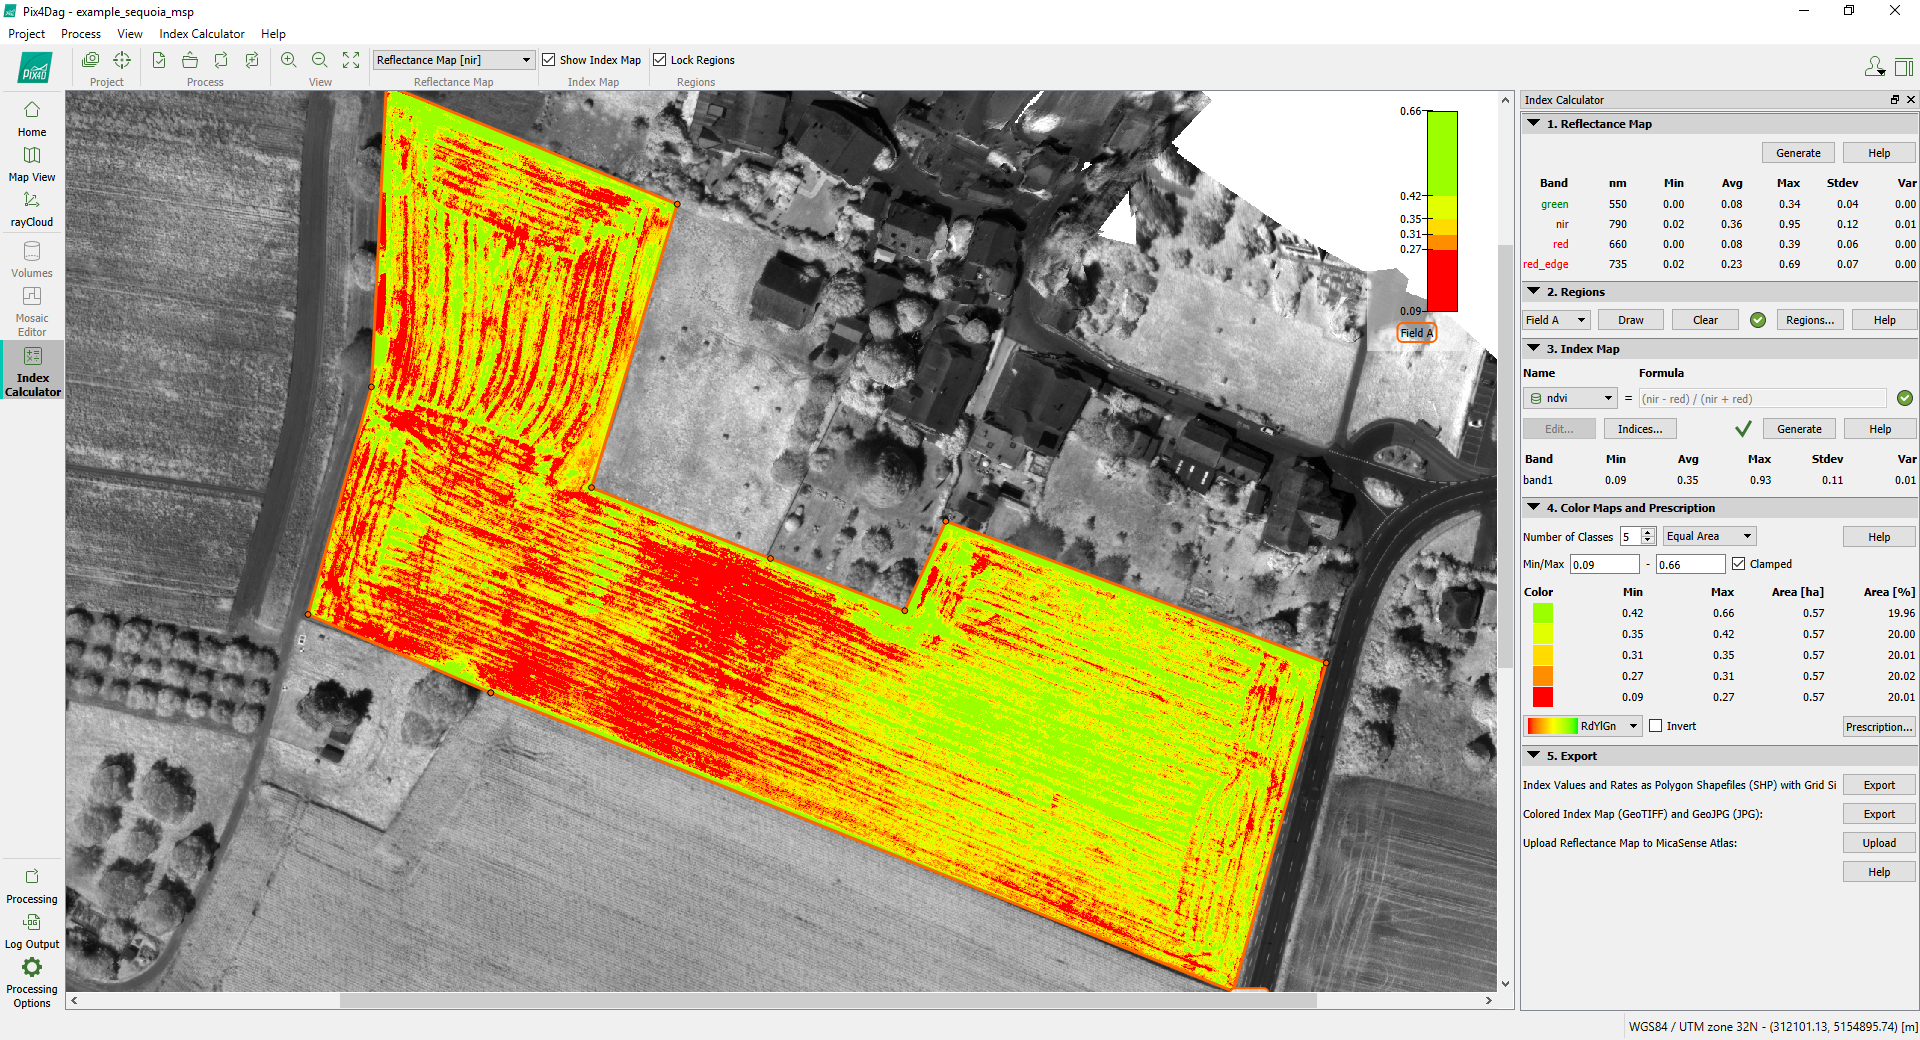Click Draw region button
The width and height of the screenshot is (1920, 1040).
click(1630, 320)
